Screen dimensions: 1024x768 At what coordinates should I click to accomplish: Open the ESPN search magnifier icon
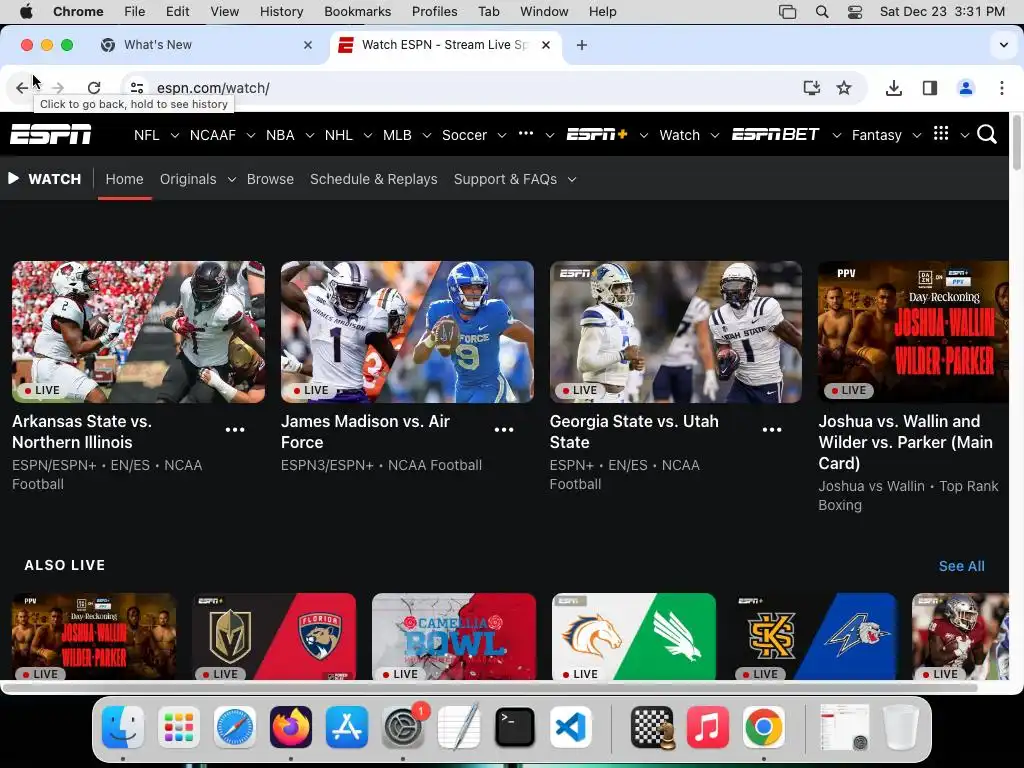[x=987, y=135]
